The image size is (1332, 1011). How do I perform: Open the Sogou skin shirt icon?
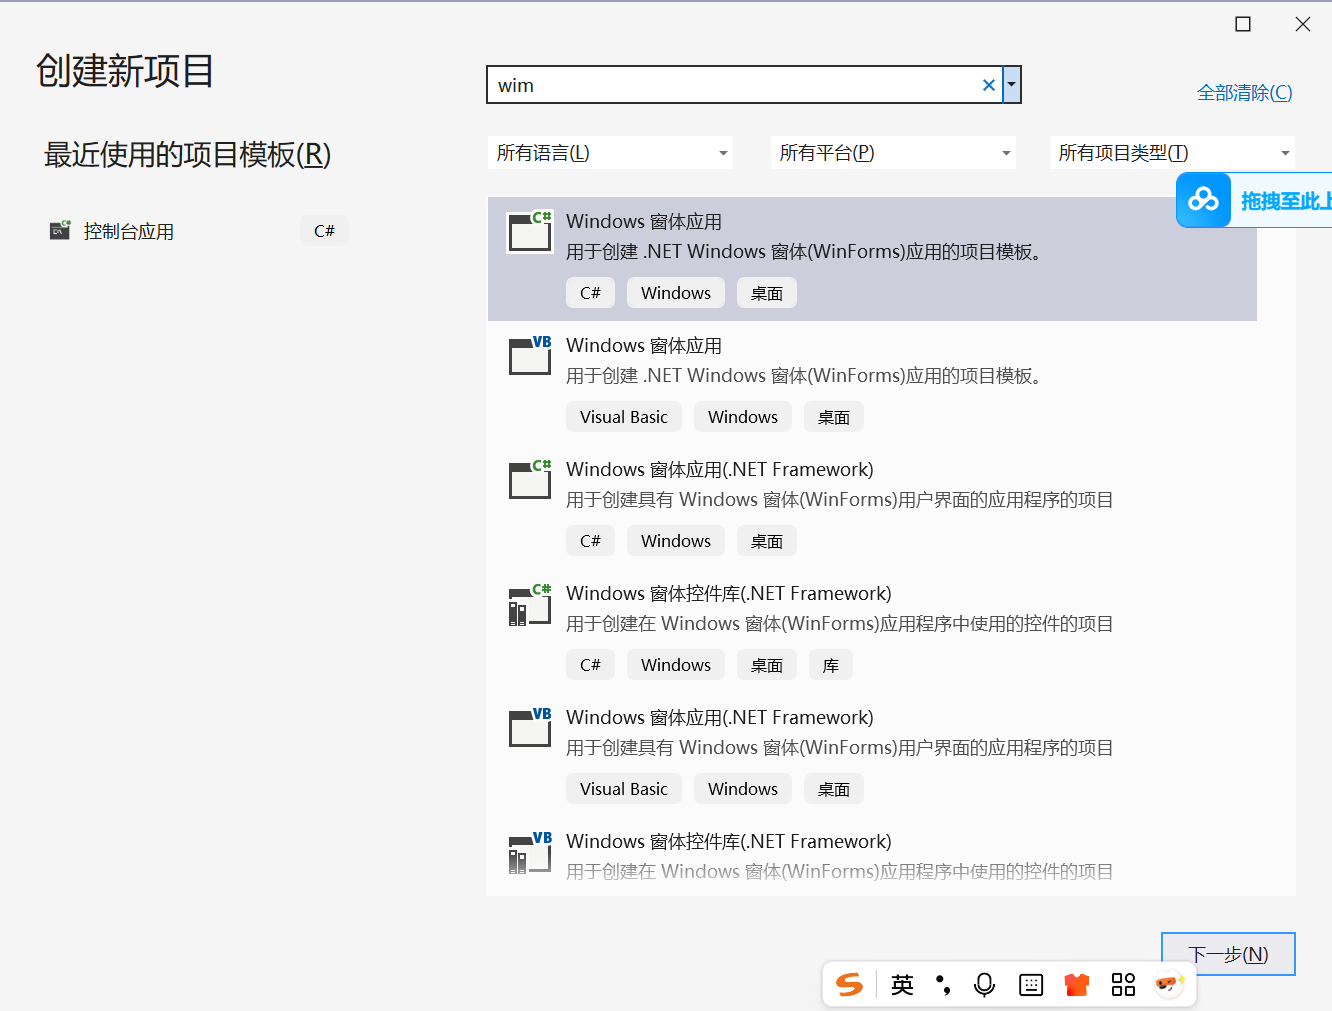pos(1077,984)
